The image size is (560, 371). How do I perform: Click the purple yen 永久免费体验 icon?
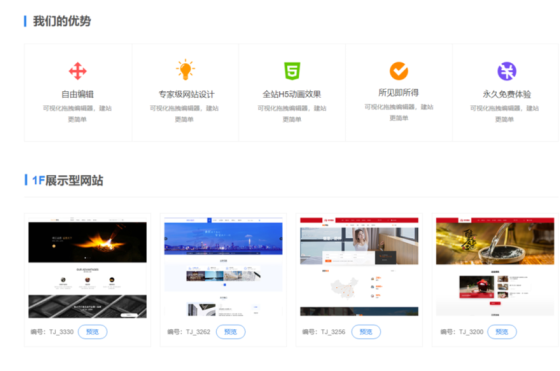(x=506, y=71)
